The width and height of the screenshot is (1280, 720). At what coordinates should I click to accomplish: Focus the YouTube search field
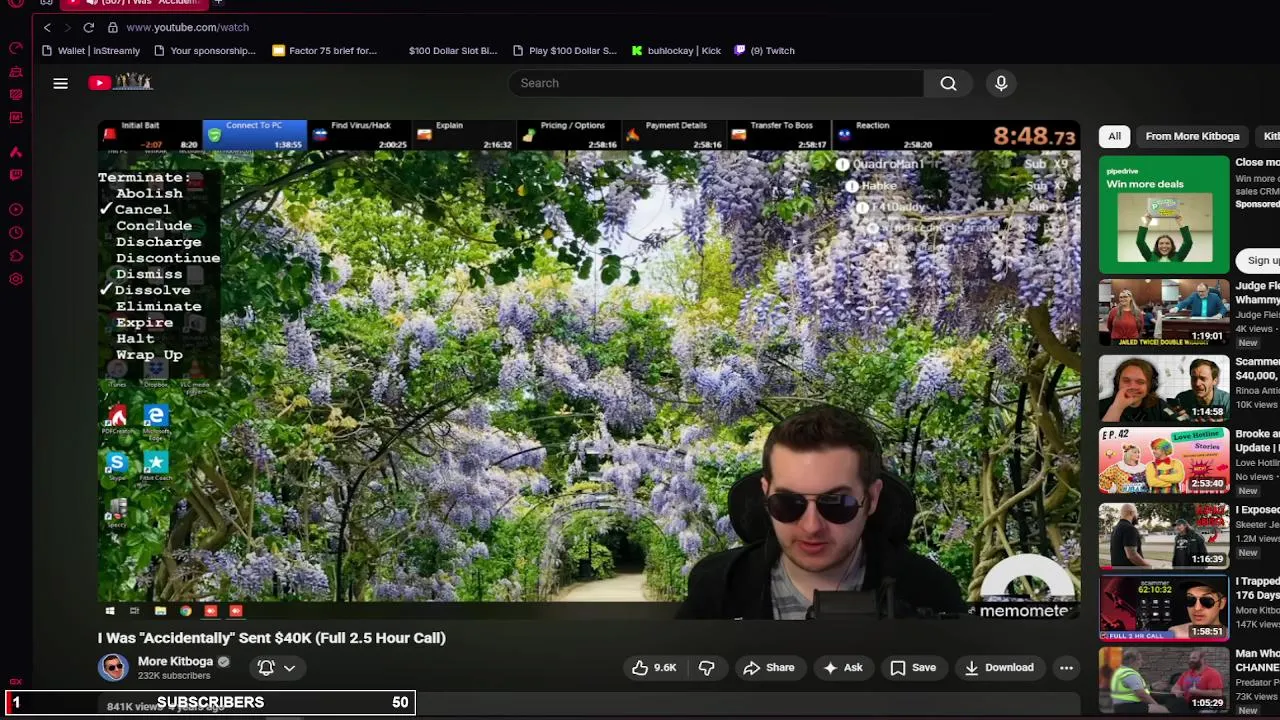click(x=716, y=83)
